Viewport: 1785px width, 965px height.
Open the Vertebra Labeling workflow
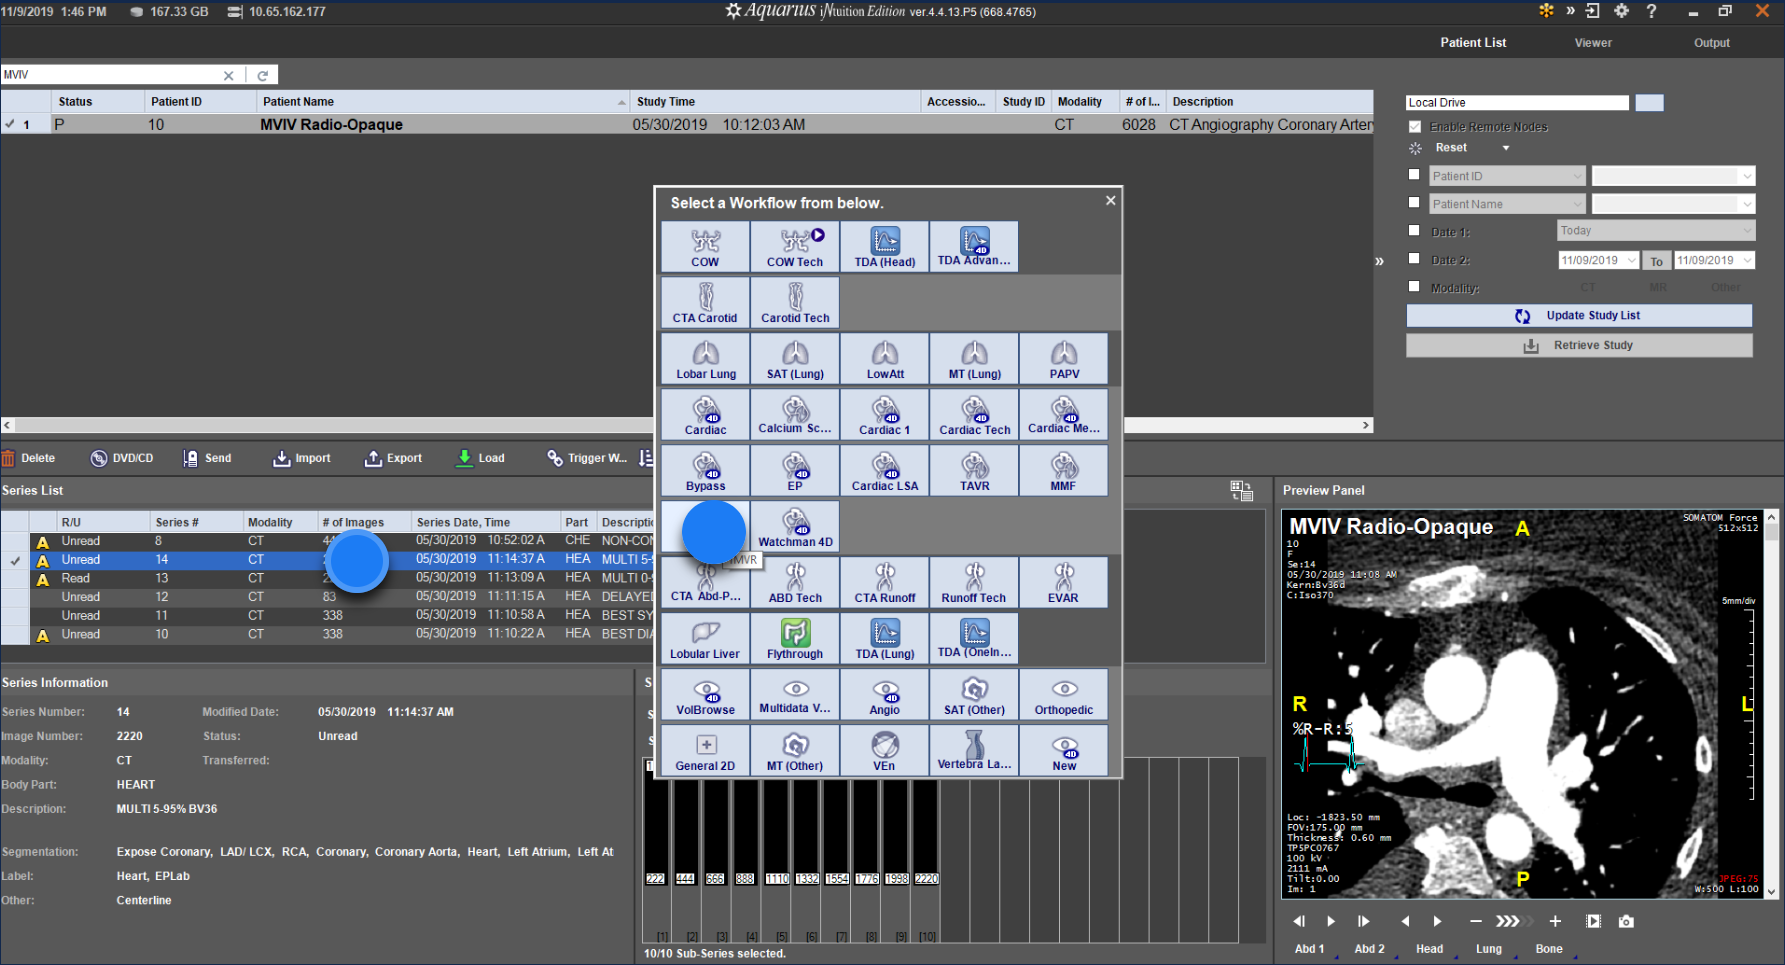coord(974,750)
